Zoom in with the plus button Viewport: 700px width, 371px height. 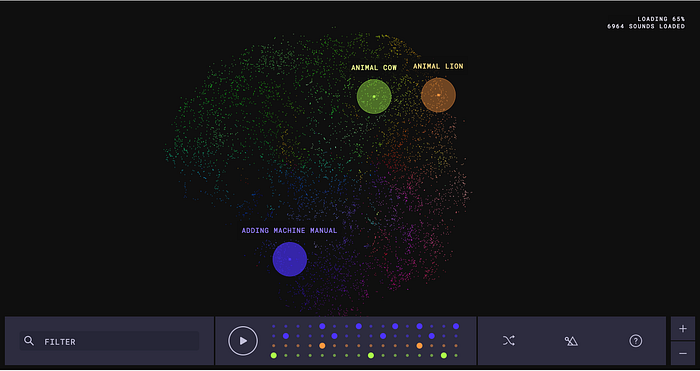(x=683, y=329)
